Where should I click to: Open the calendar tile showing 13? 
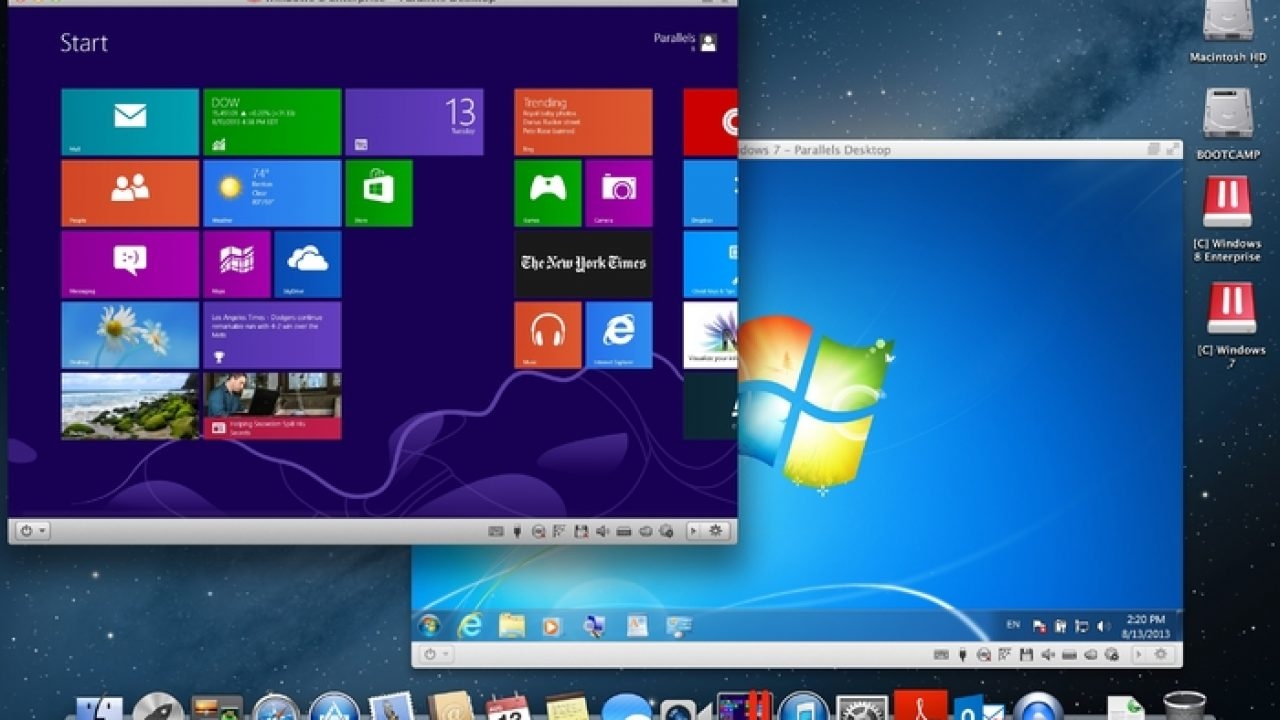414,122
